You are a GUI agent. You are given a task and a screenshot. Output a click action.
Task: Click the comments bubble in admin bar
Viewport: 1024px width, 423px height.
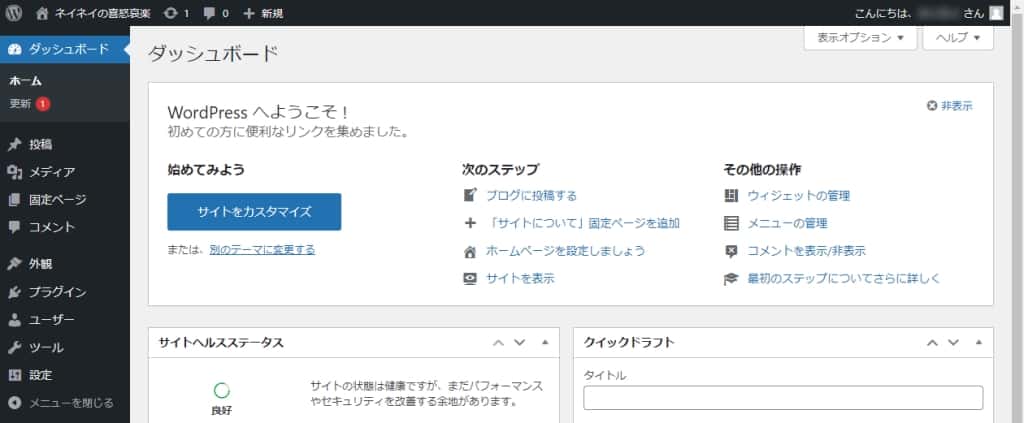click(x=209, y=13)
